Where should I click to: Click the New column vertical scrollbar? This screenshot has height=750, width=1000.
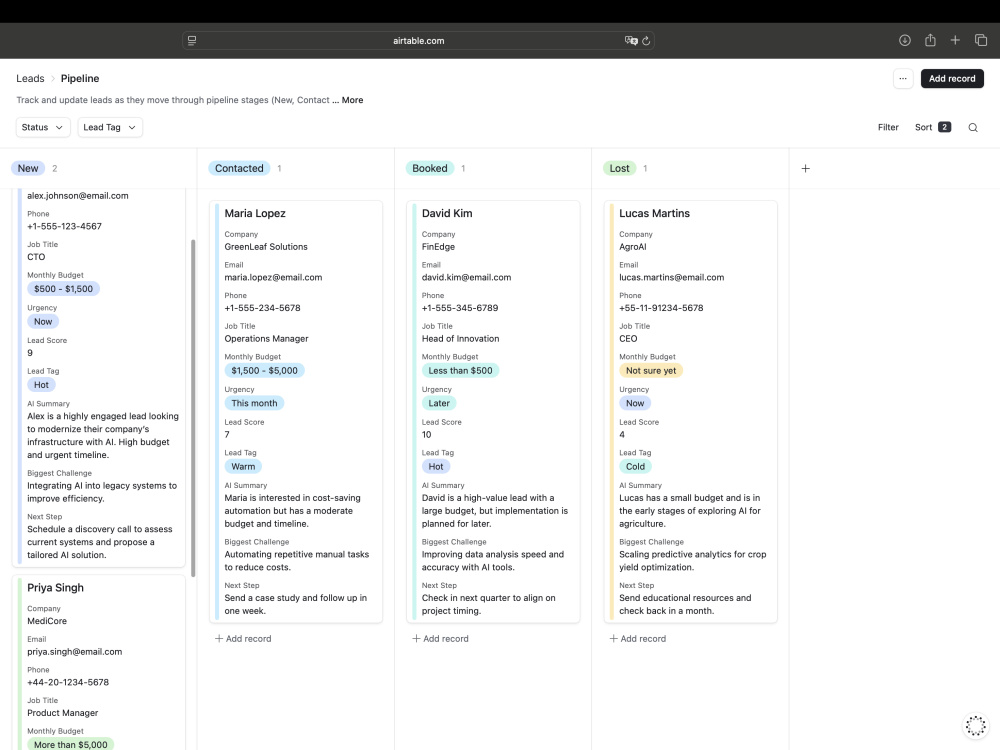tap(193, 408)
